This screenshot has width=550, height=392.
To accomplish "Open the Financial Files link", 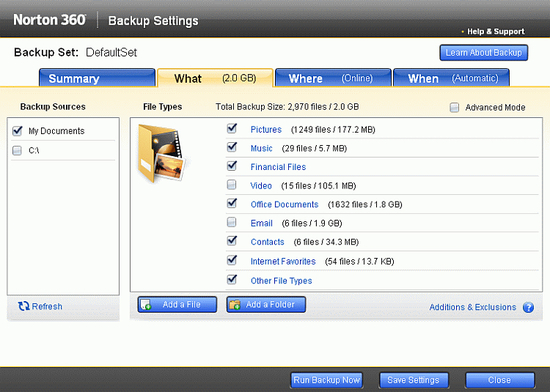I will tap(278, 167).
